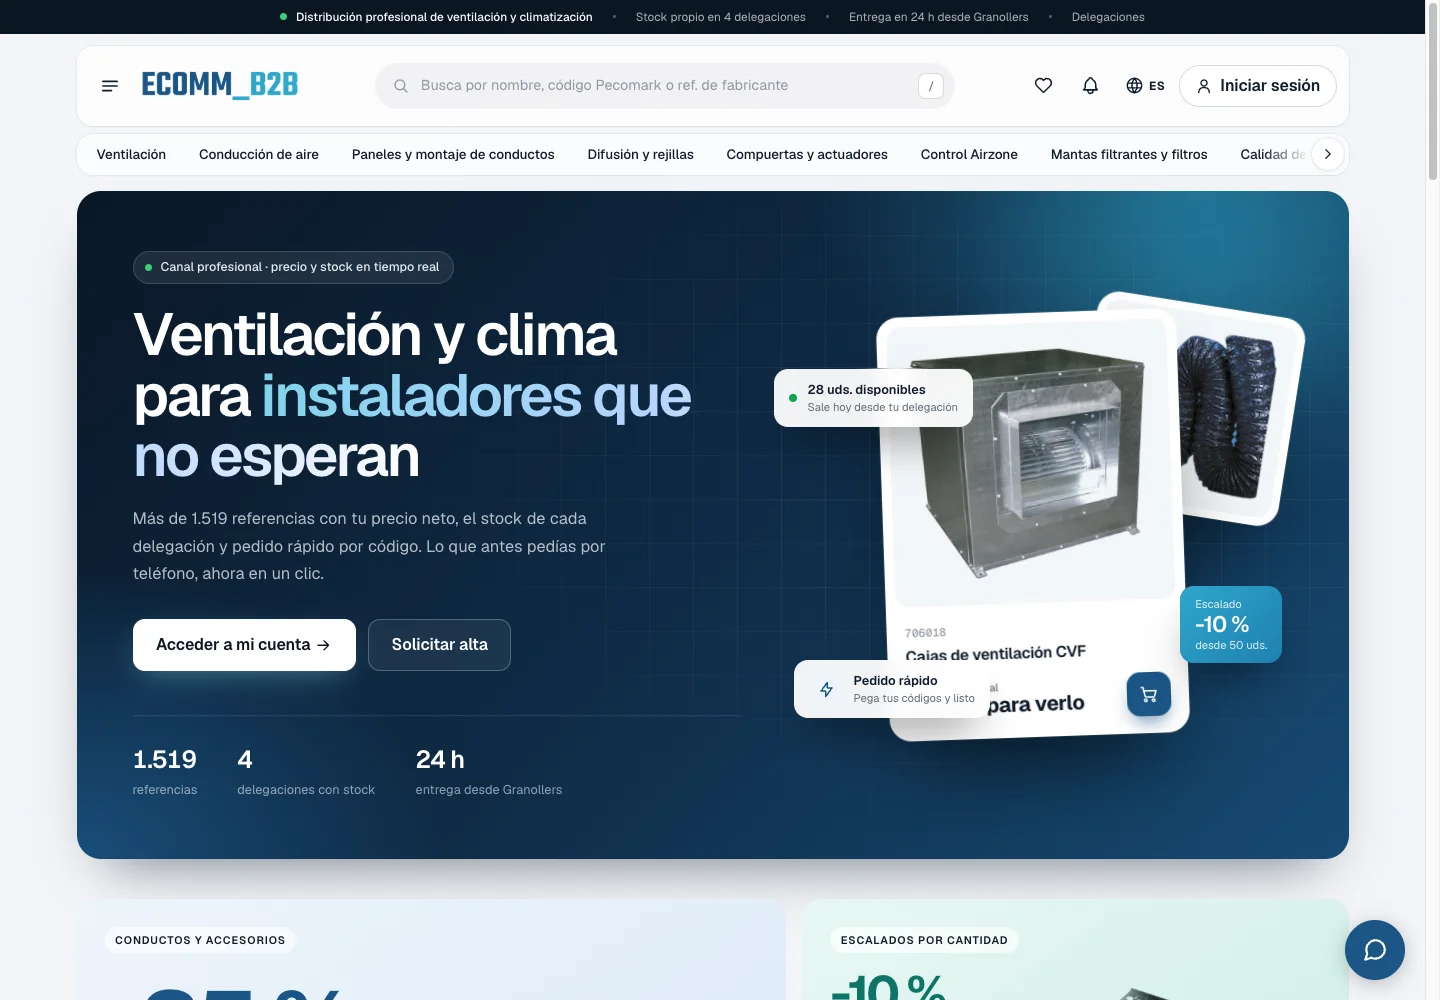Click the ECOMM_B2B logo
The image size is (1440, 1000).
coord(220,85)
